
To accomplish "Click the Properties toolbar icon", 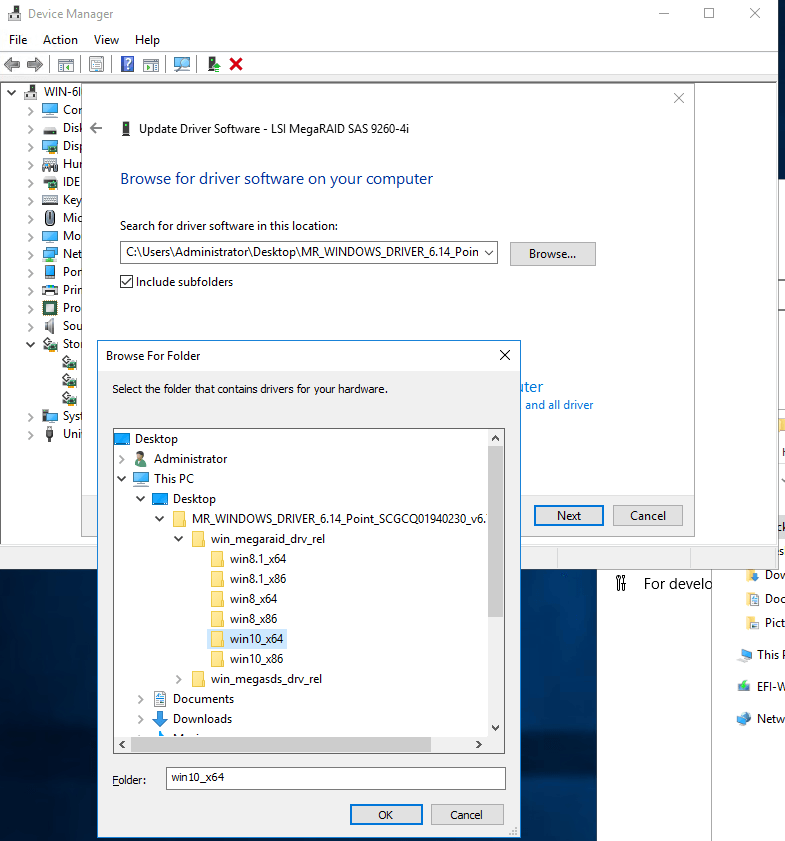I will pos(96,64).
